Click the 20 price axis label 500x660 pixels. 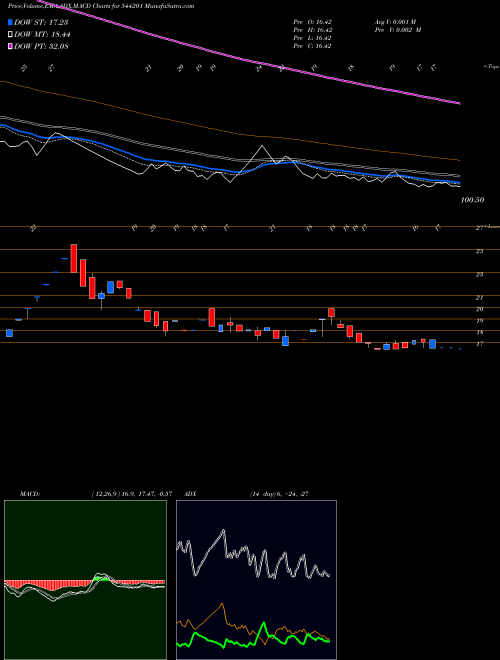pos(479,309)
